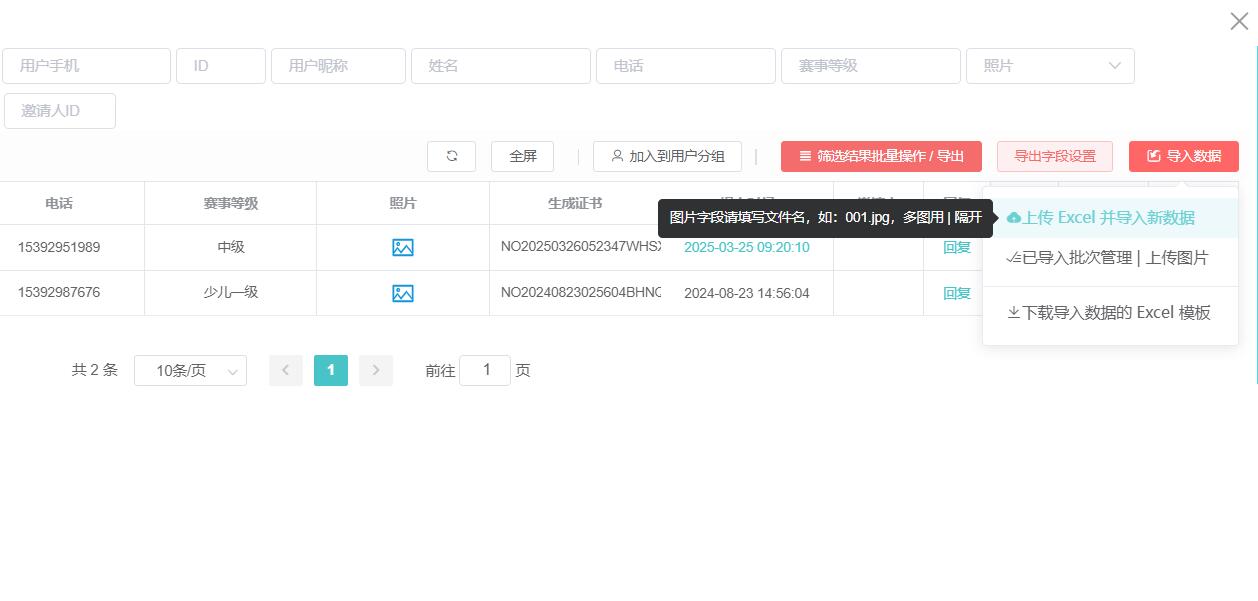Viewport: 1258px width, 601px height.
Task: Click the 中级 level cell
Action: 231,247
